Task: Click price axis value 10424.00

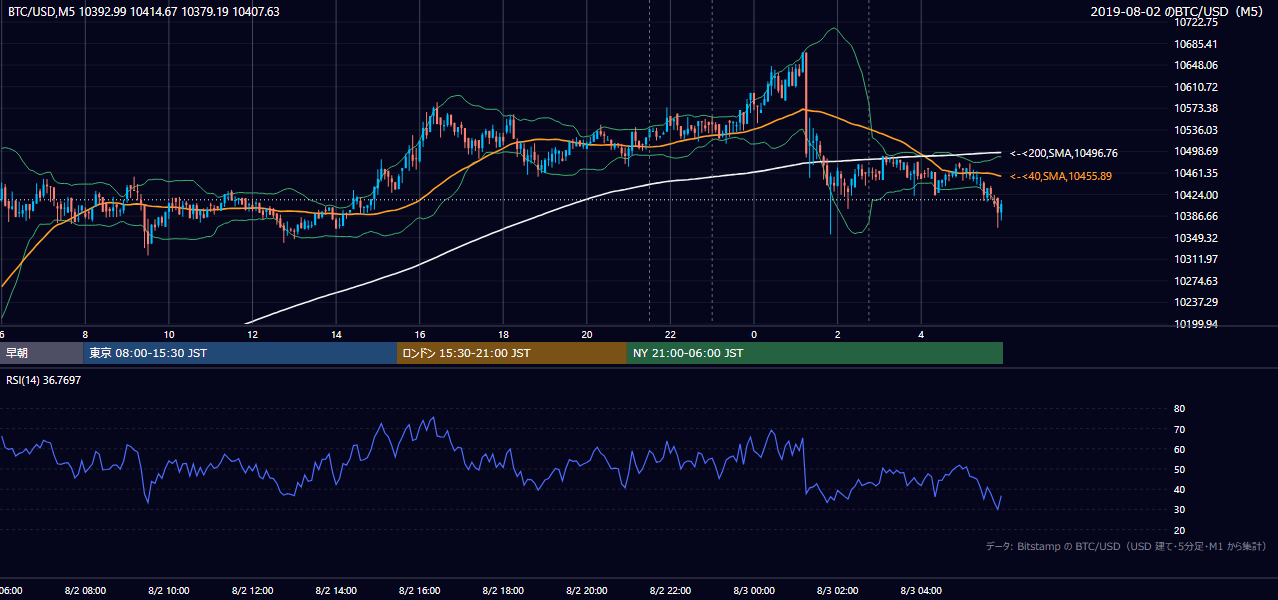Action: (1197, 195)
